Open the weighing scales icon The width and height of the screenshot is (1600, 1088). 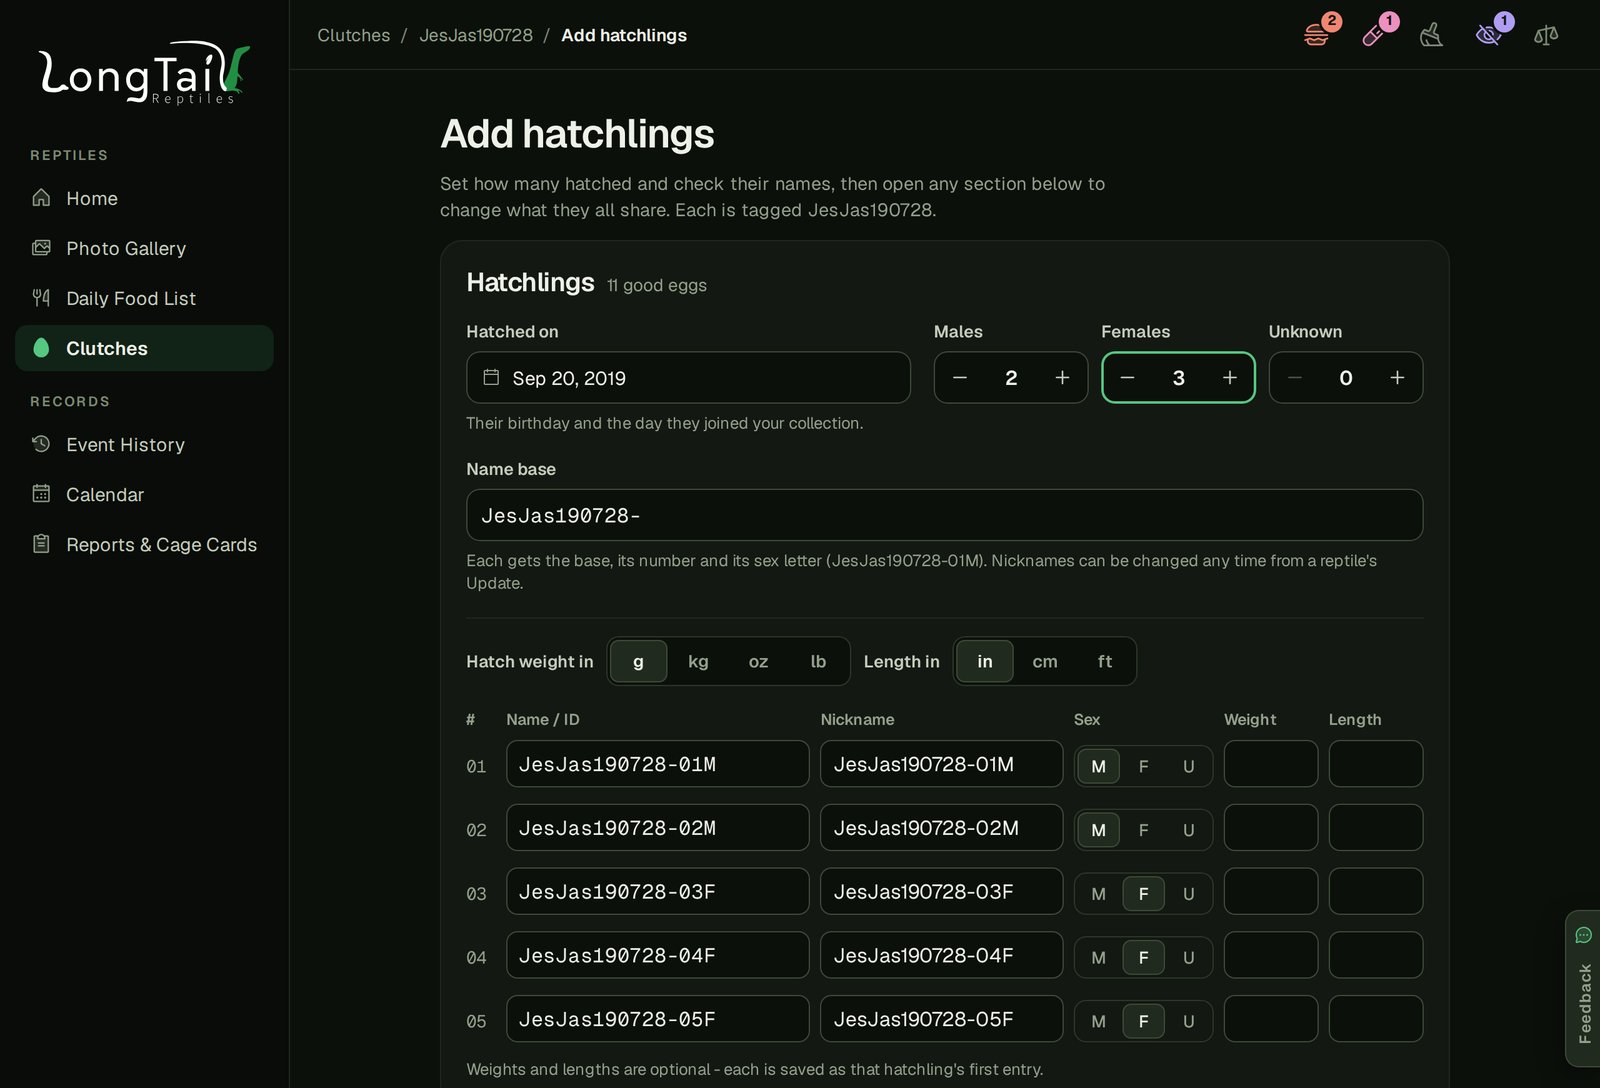pos(1546,35)
